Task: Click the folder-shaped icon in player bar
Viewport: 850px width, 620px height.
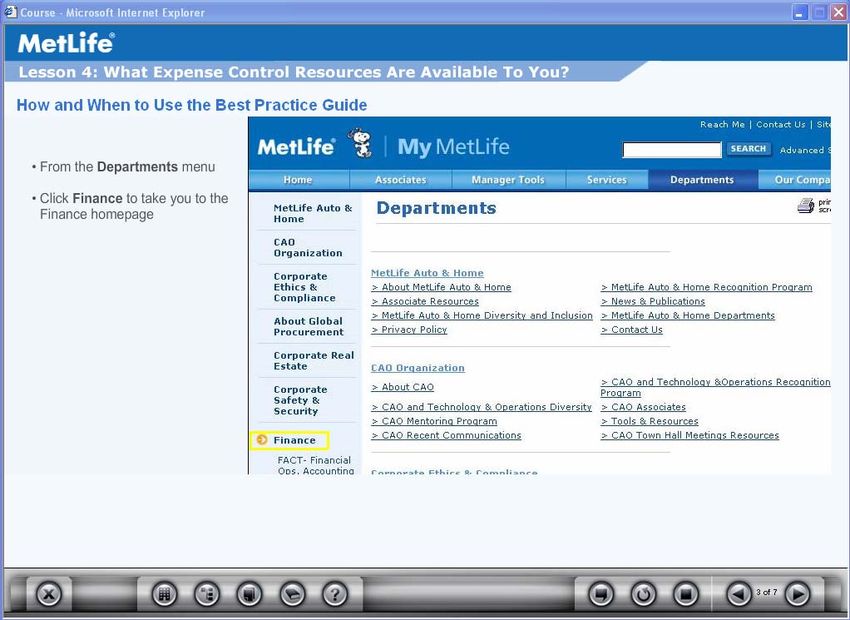Action: click(293, 595)
